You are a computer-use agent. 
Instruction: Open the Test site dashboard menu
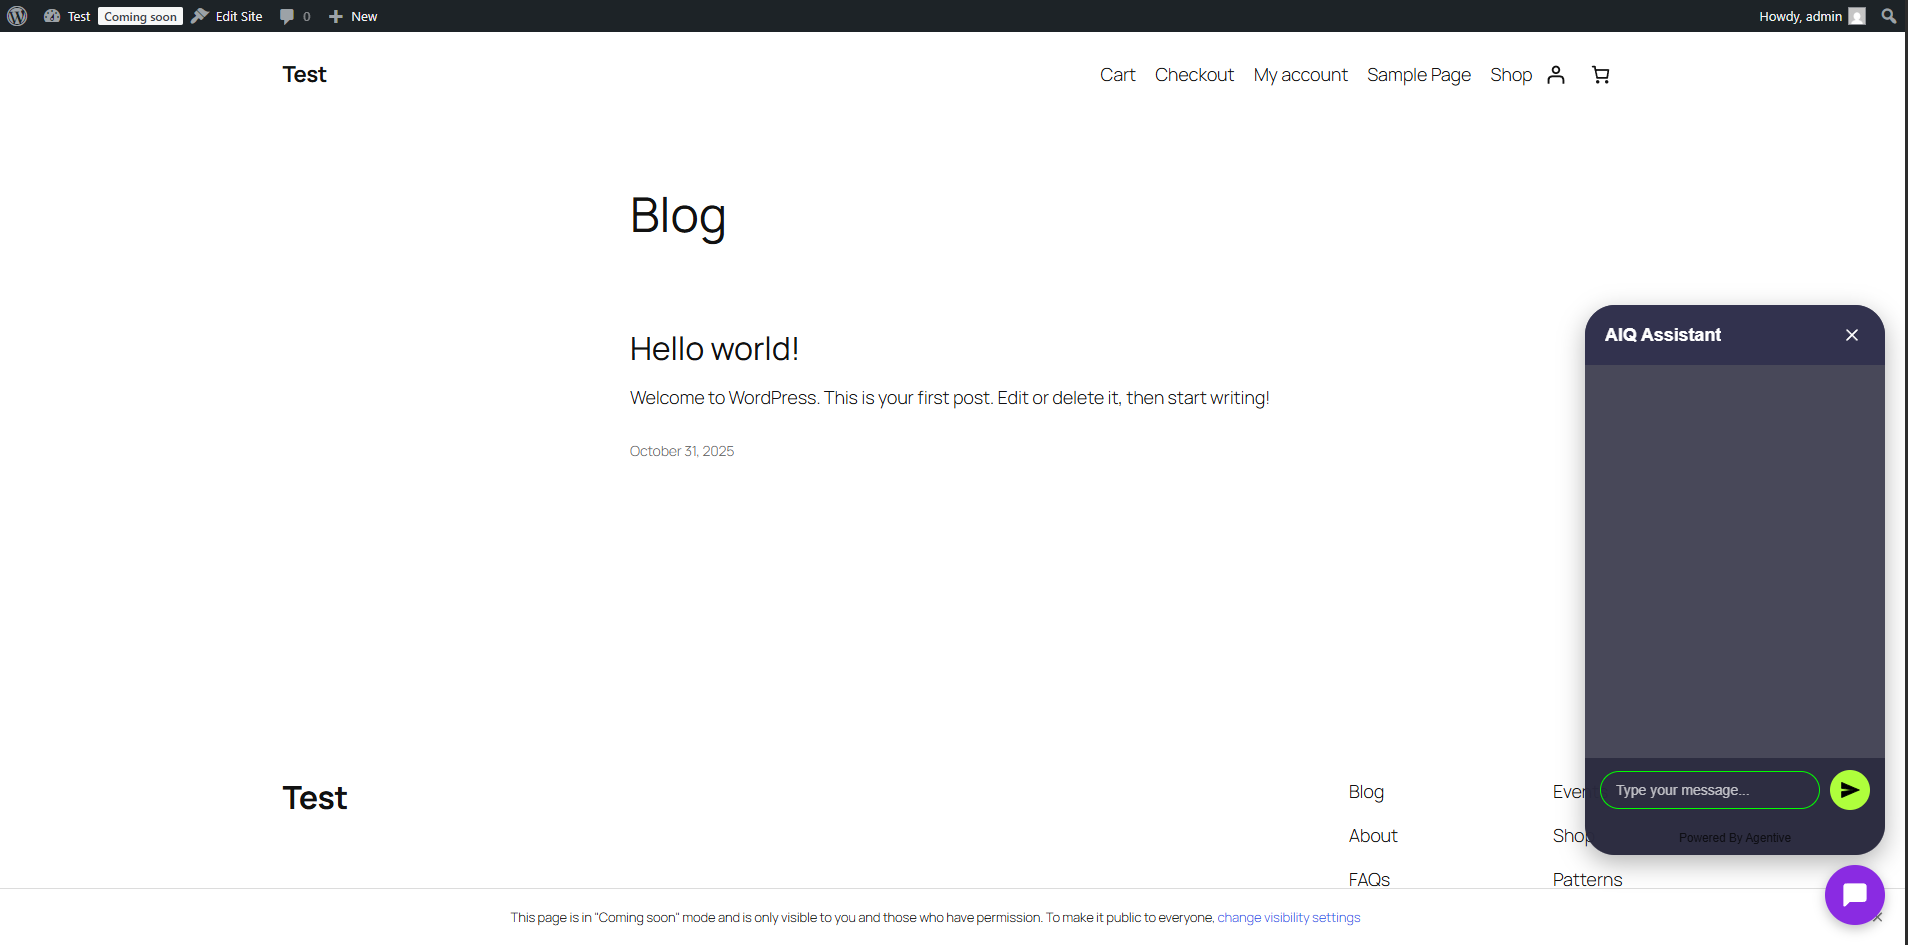(x=68, y=16)
